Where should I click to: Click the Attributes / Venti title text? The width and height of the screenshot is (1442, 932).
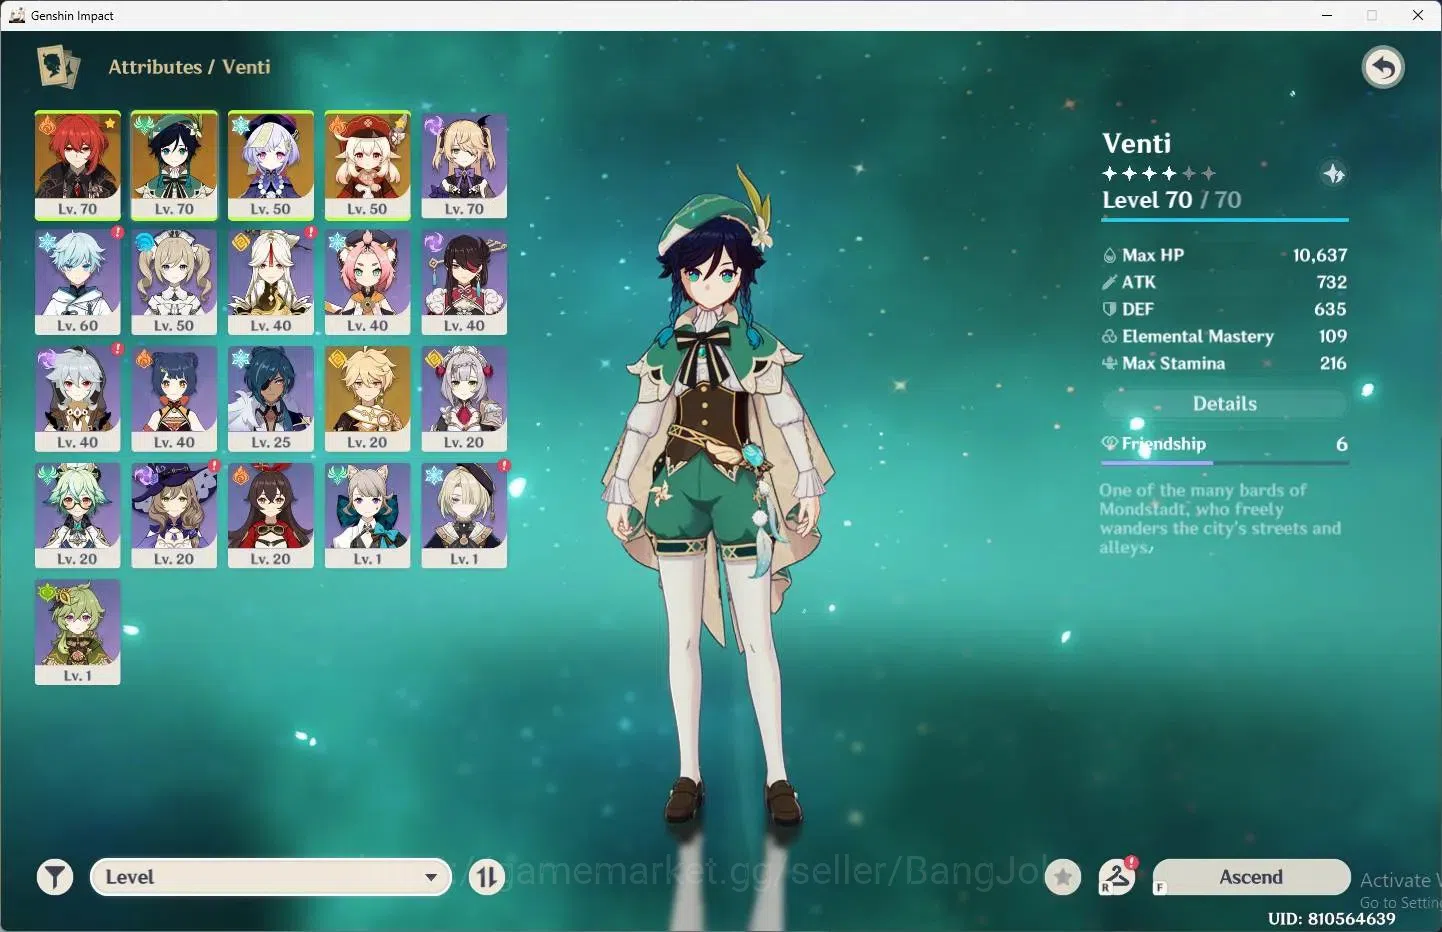[189, 67]
